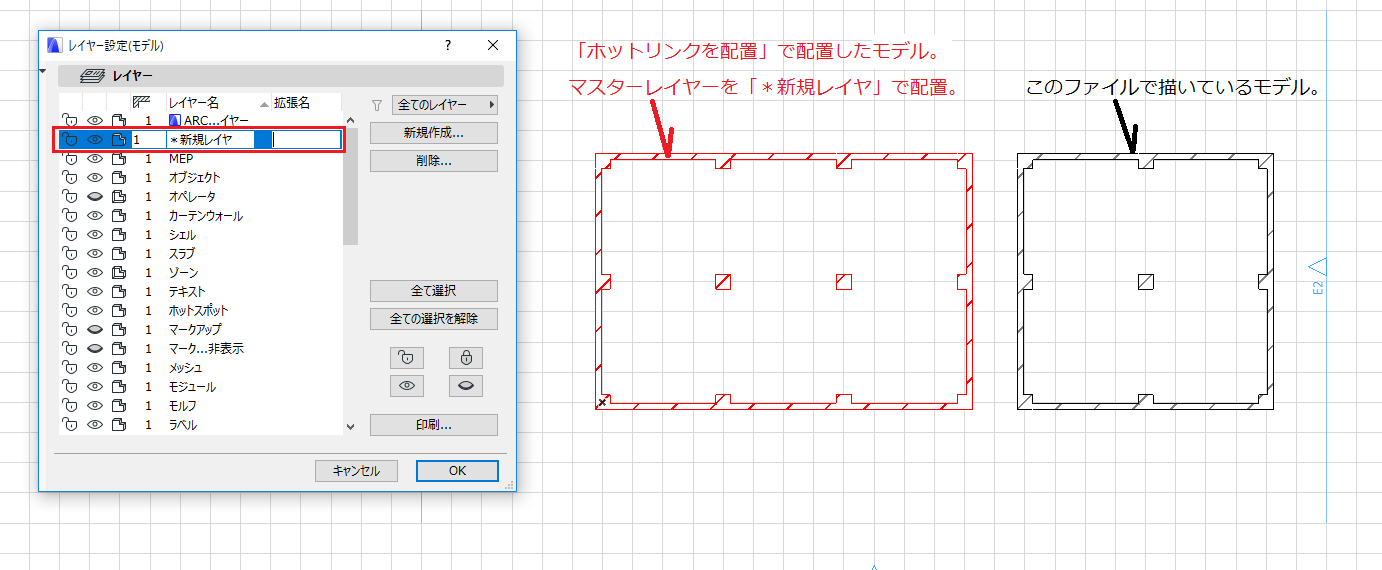Switch solid/wireframe mode for ホットスポット layer

(119, 311)
